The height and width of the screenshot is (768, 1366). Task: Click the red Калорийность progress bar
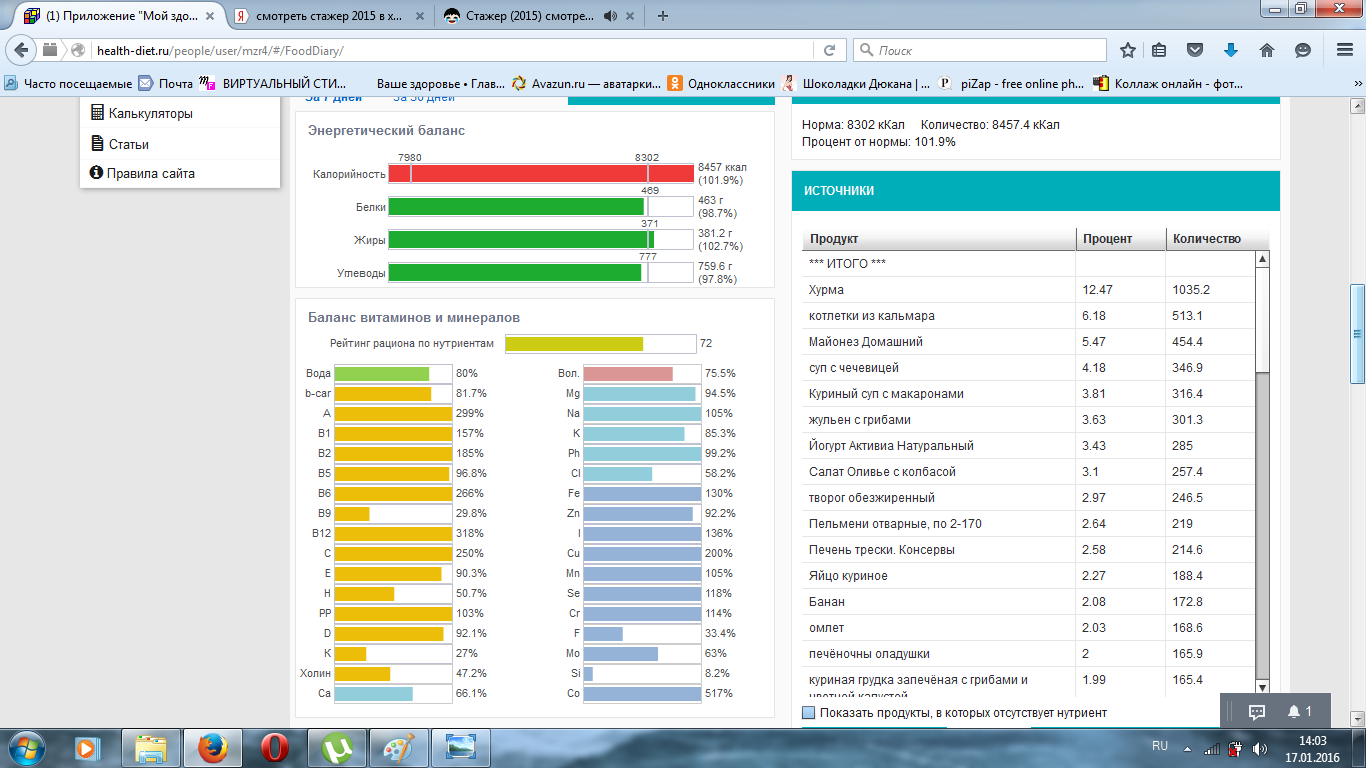tap(540, 174)
